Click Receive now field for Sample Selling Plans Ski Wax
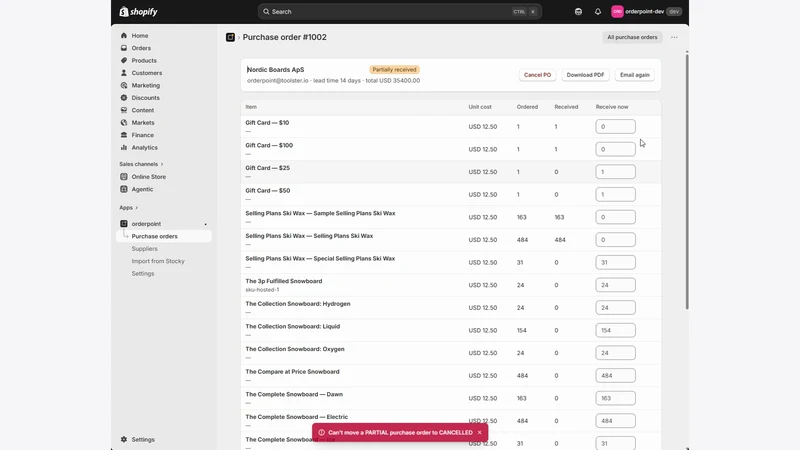800x450 pixels. 615,217
